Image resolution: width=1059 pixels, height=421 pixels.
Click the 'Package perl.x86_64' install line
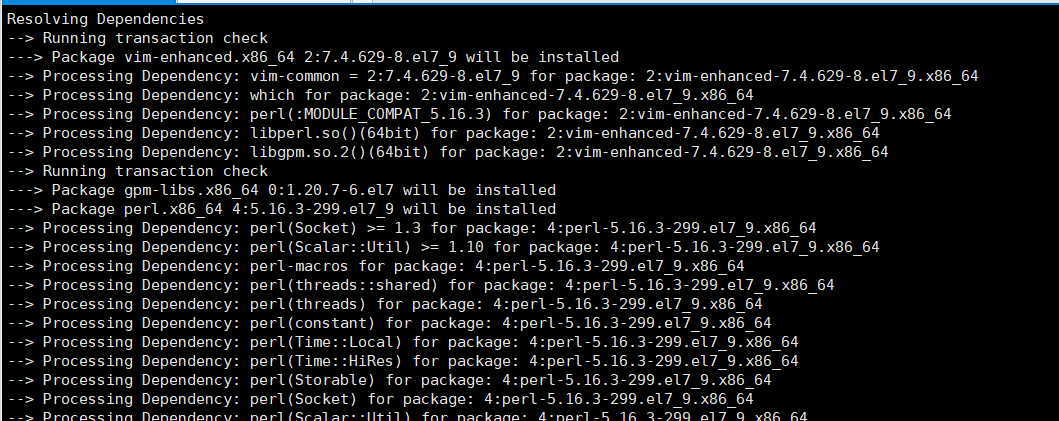[281, 209]
